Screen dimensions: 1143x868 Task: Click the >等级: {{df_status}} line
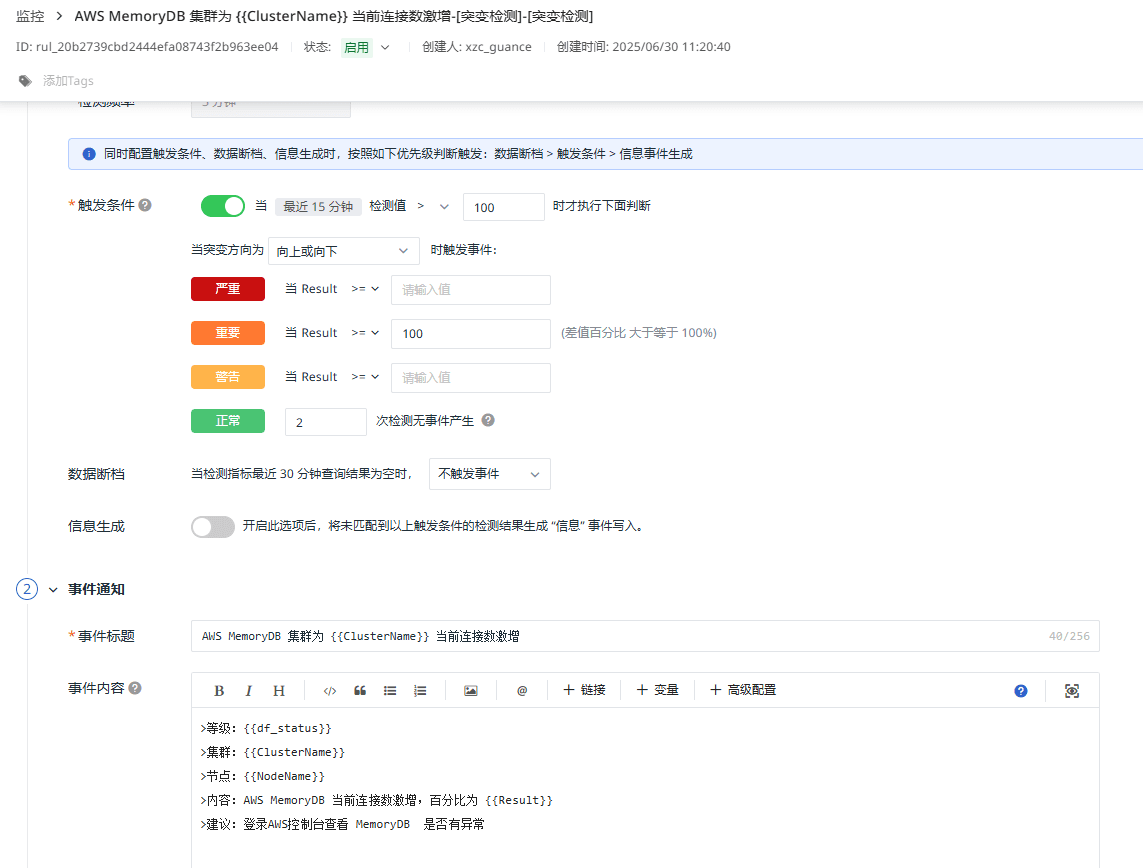coord(266,728)
